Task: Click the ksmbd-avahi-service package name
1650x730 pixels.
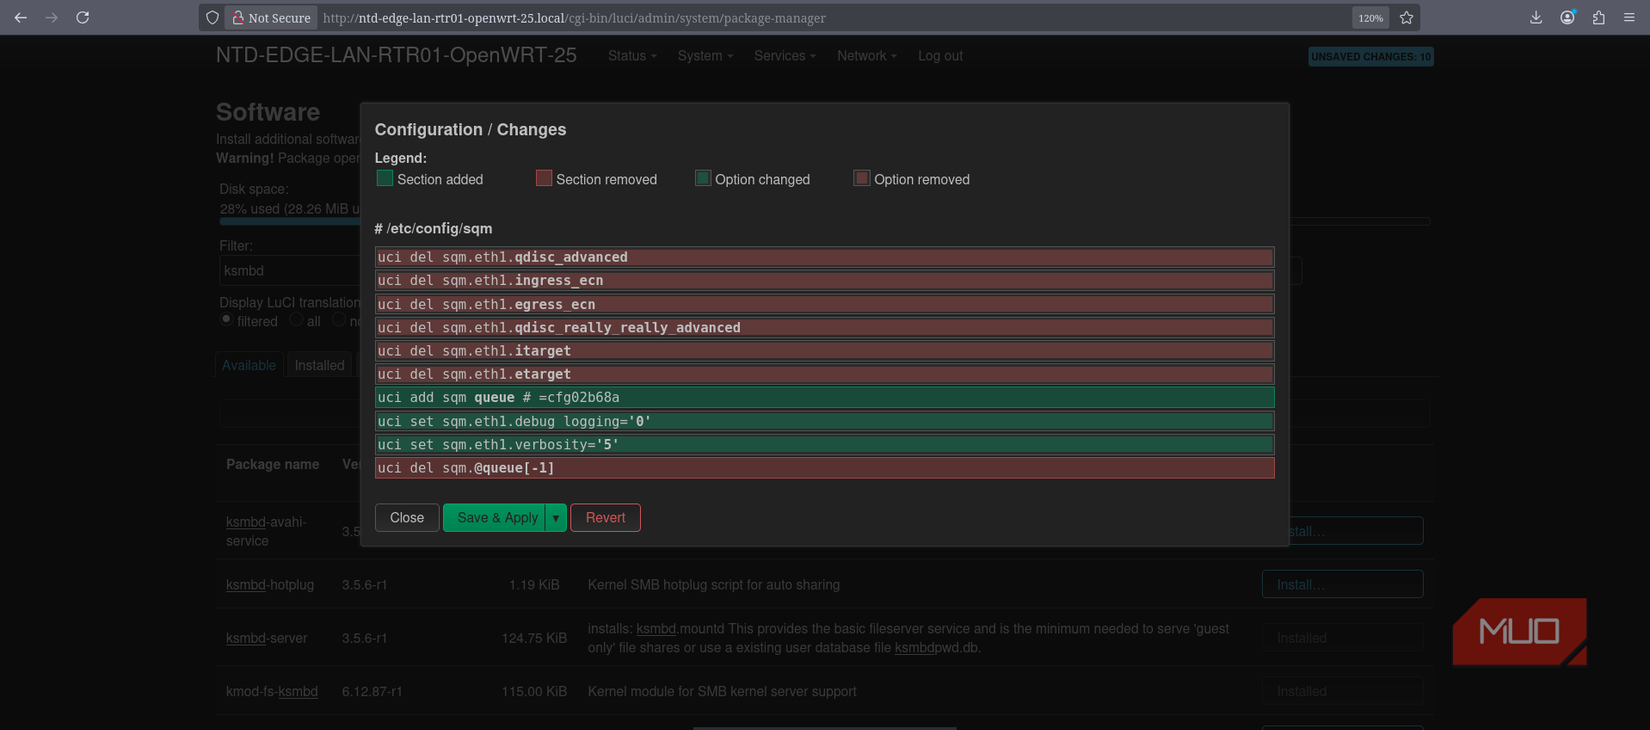Action: pyautogui.click(x=266, y=531)
